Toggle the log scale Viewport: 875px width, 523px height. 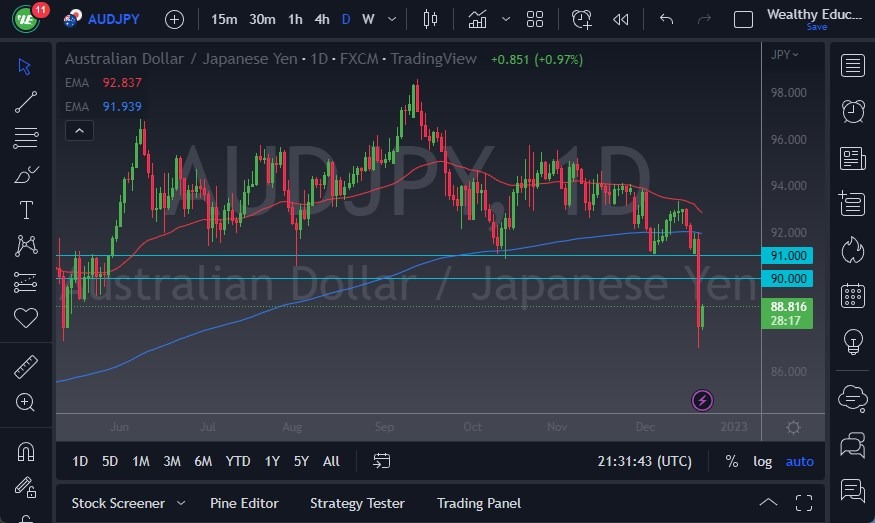763,461
